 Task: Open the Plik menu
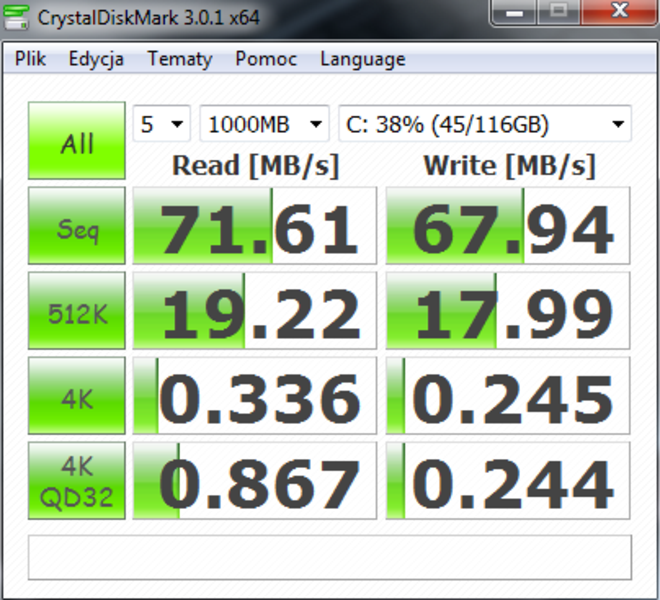point(30,59)
